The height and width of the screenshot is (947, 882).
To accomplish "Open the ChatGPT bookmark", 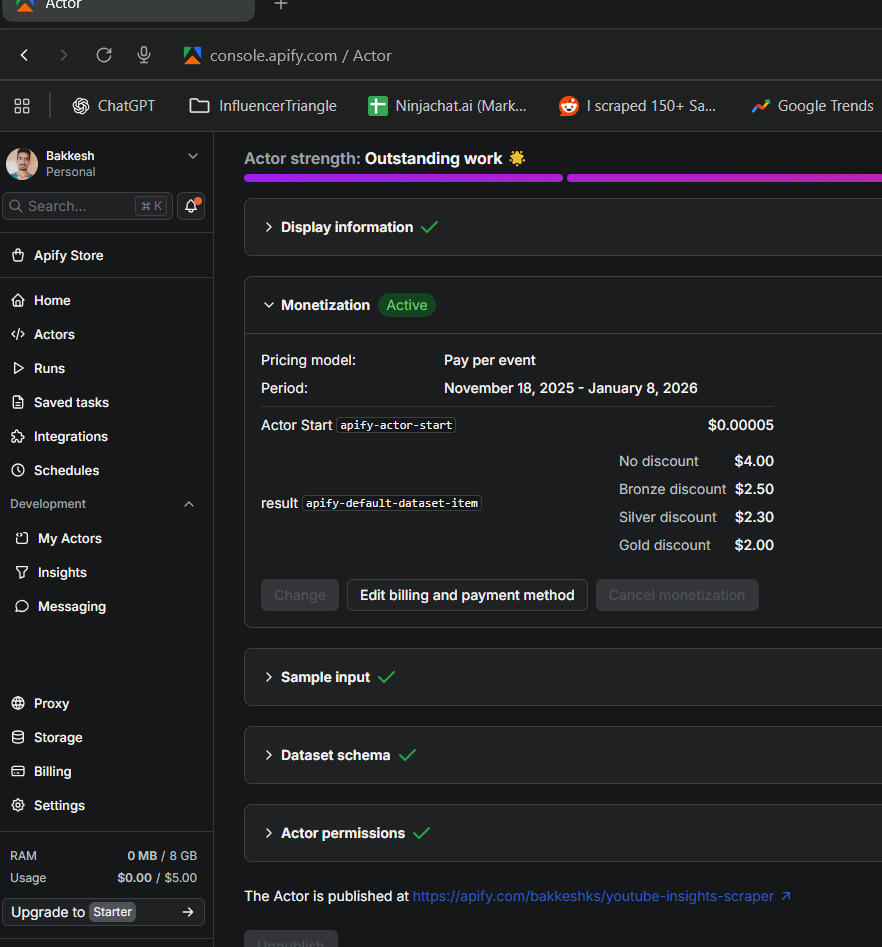I will (114, 106).
